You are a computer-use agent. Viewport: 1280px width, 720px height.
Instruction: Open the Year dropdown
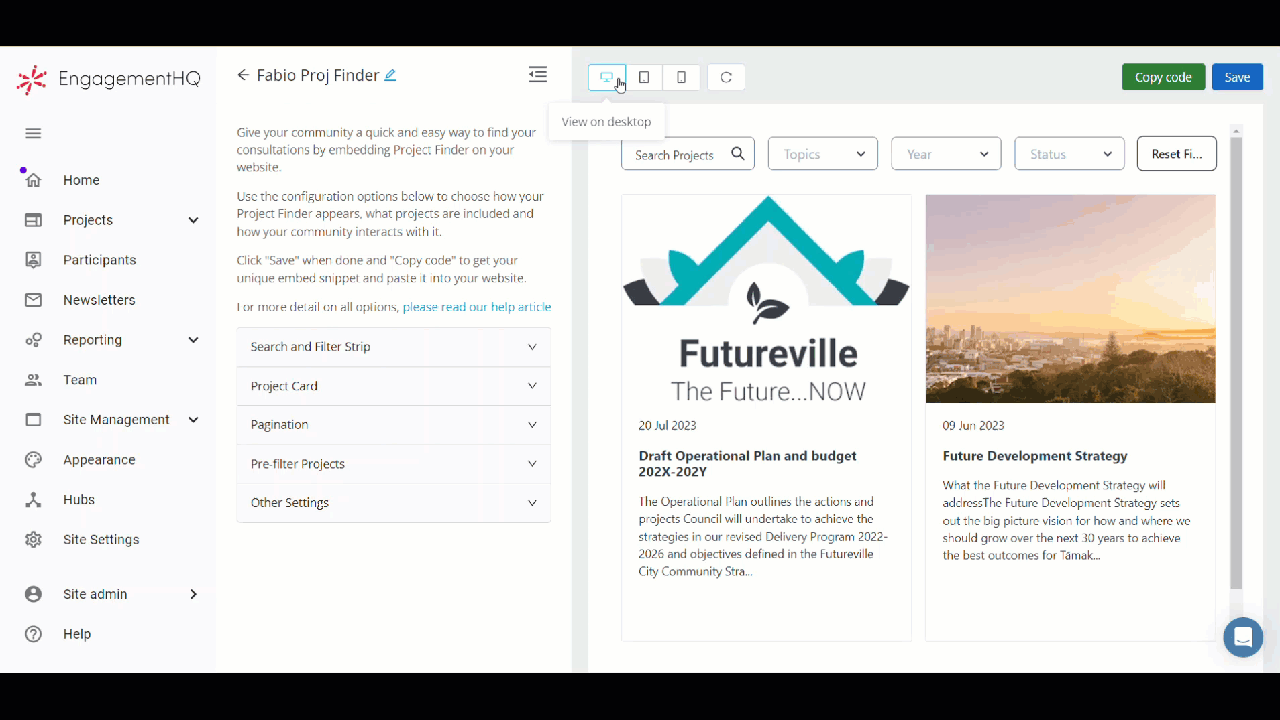946,154
